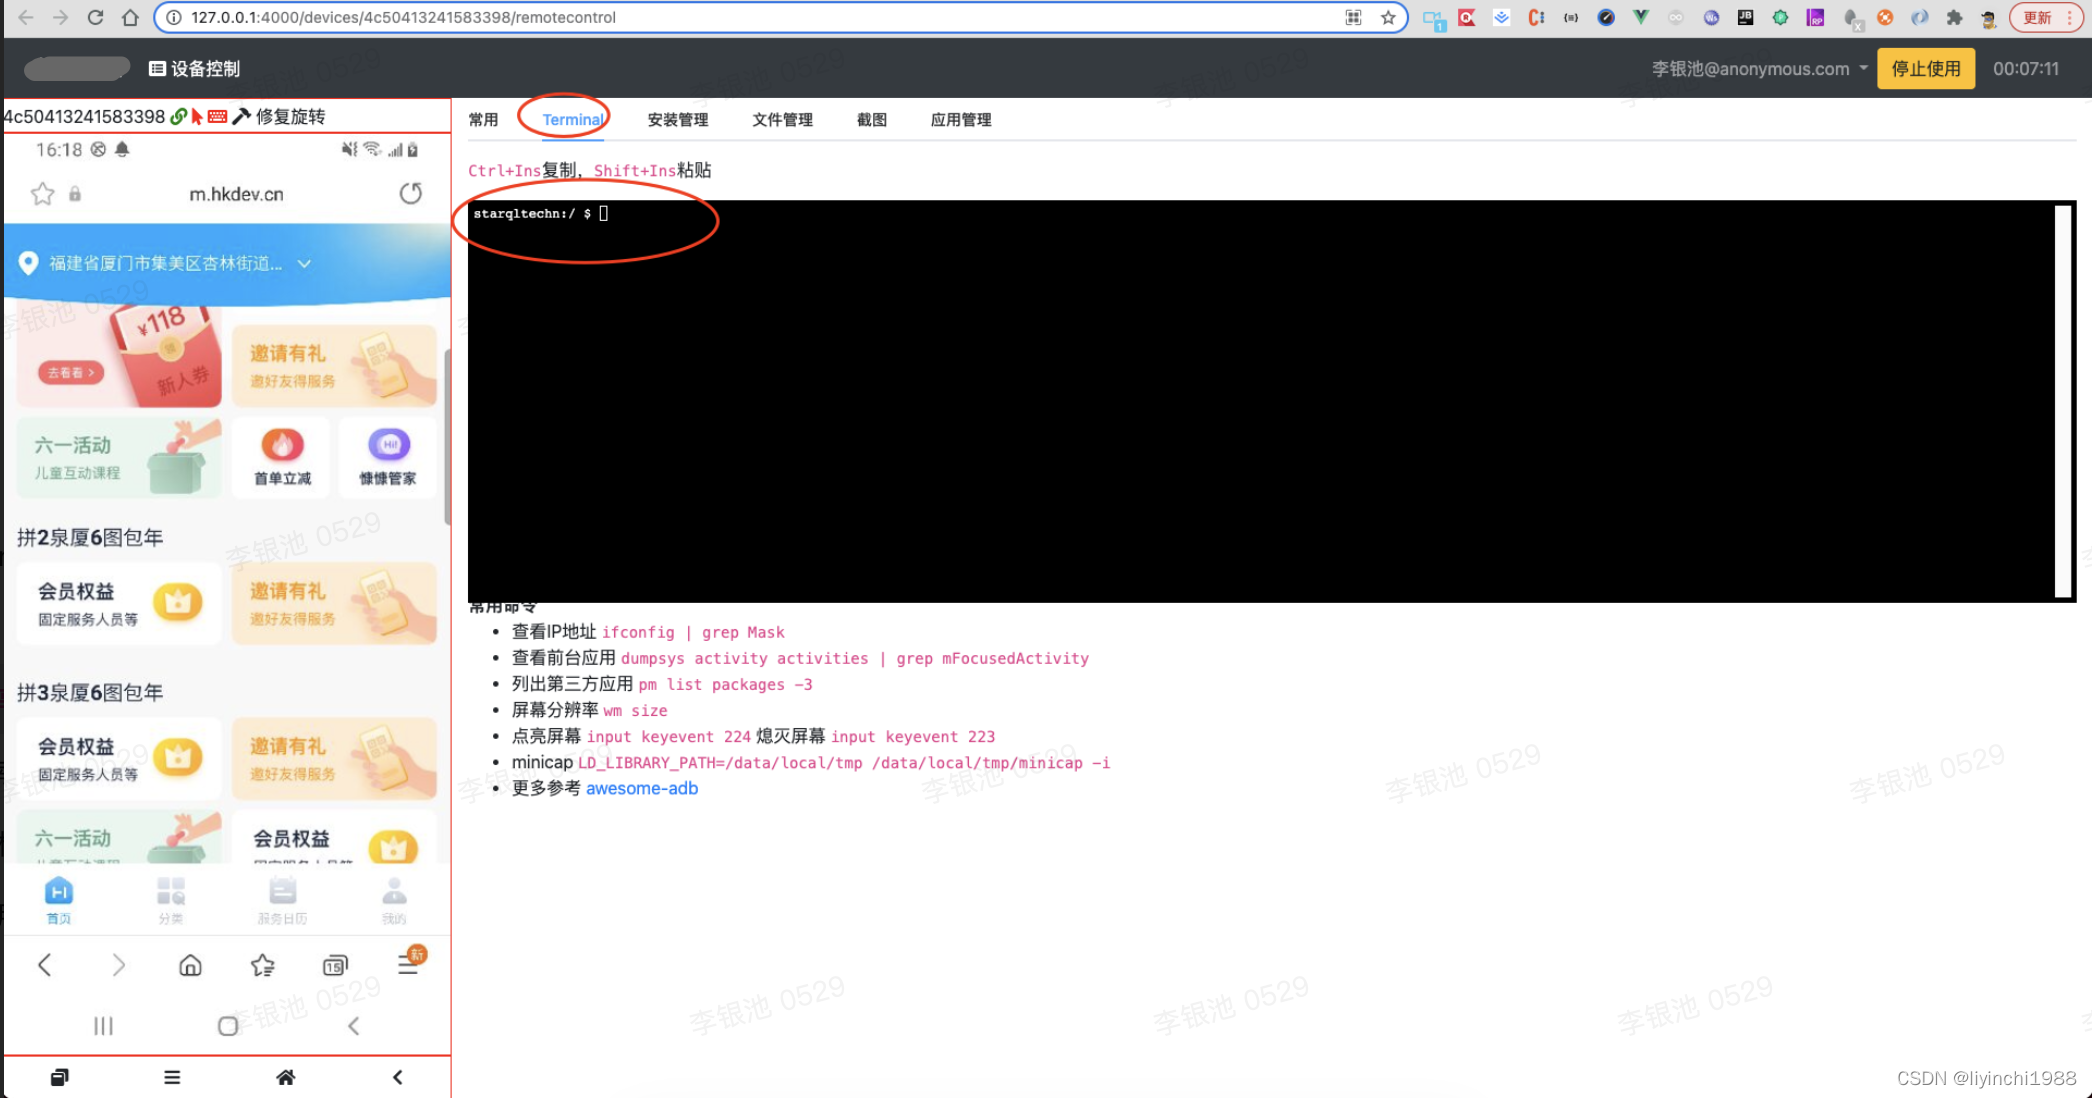
Task: Open the 安装管理 tab
Action: [x=677, y=120]
